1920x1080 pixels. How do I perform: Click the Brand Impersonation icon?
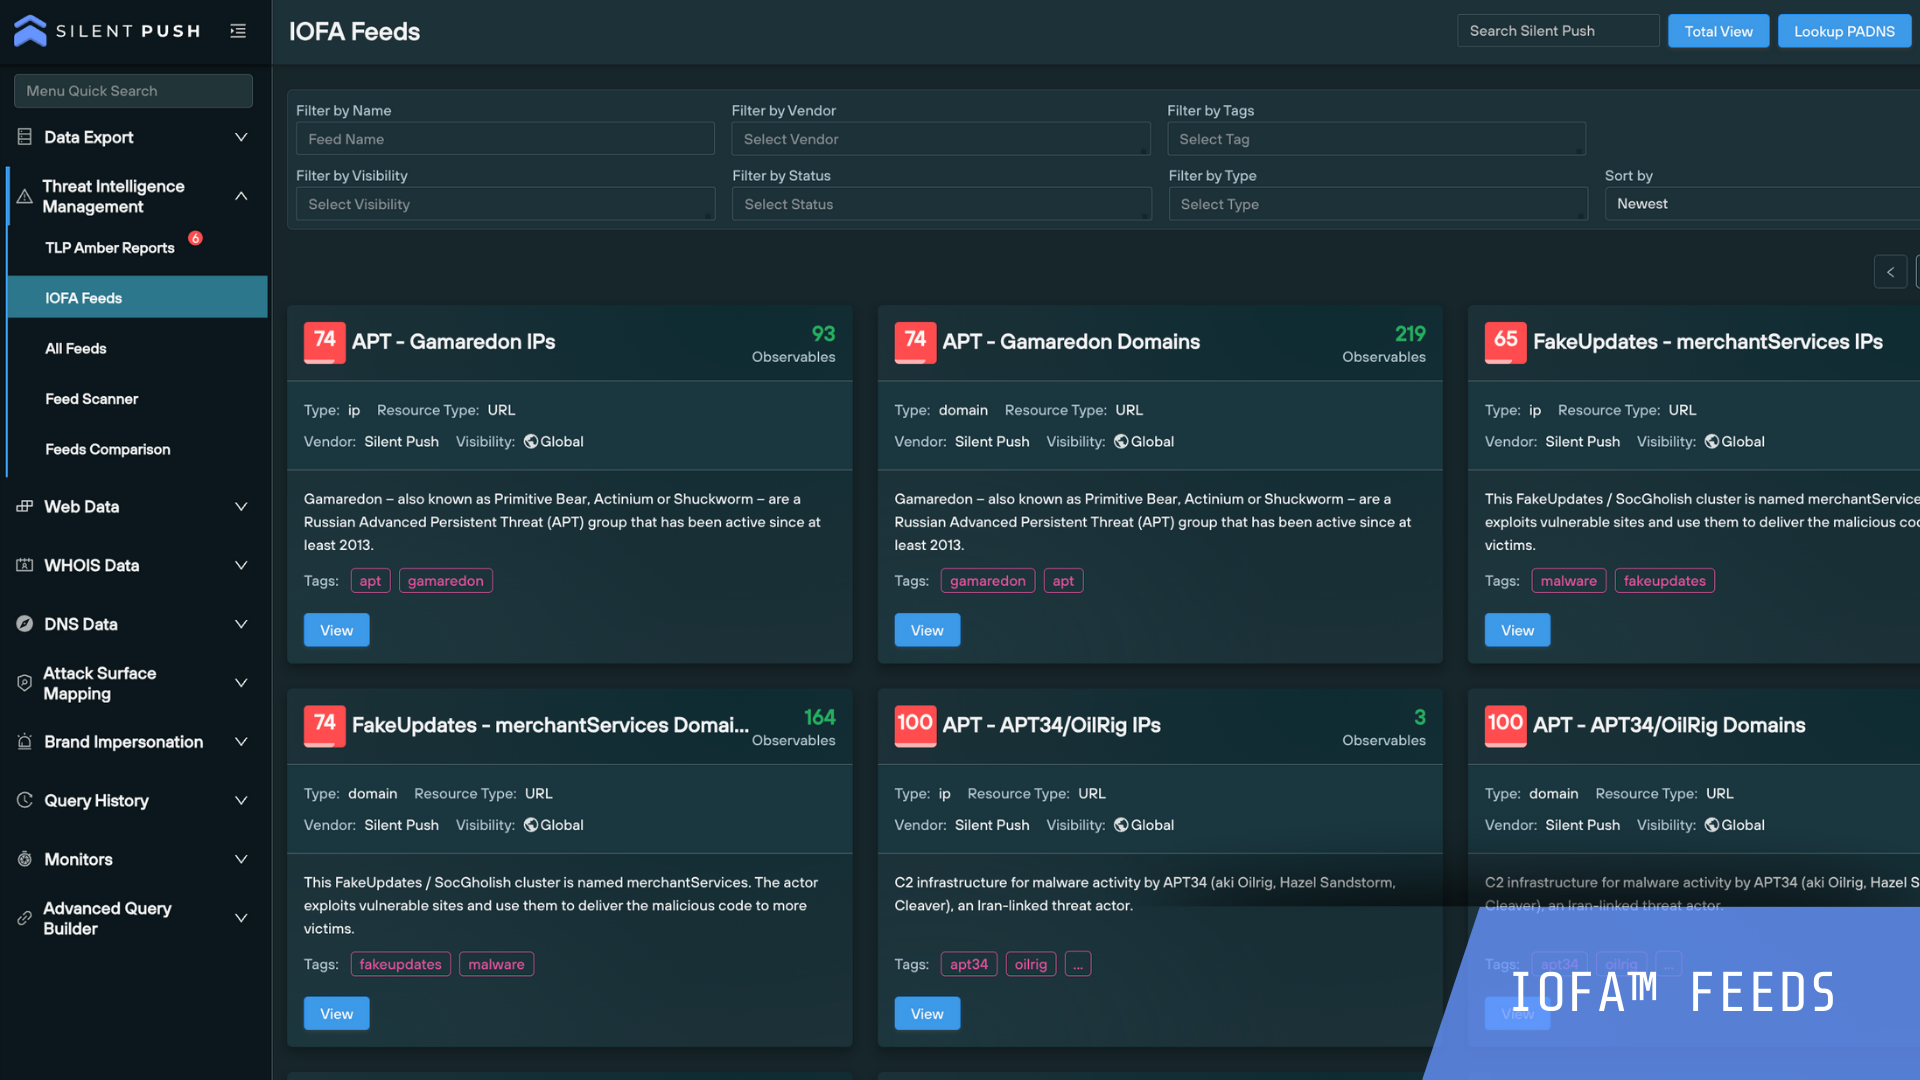click(x=25, y=742)
